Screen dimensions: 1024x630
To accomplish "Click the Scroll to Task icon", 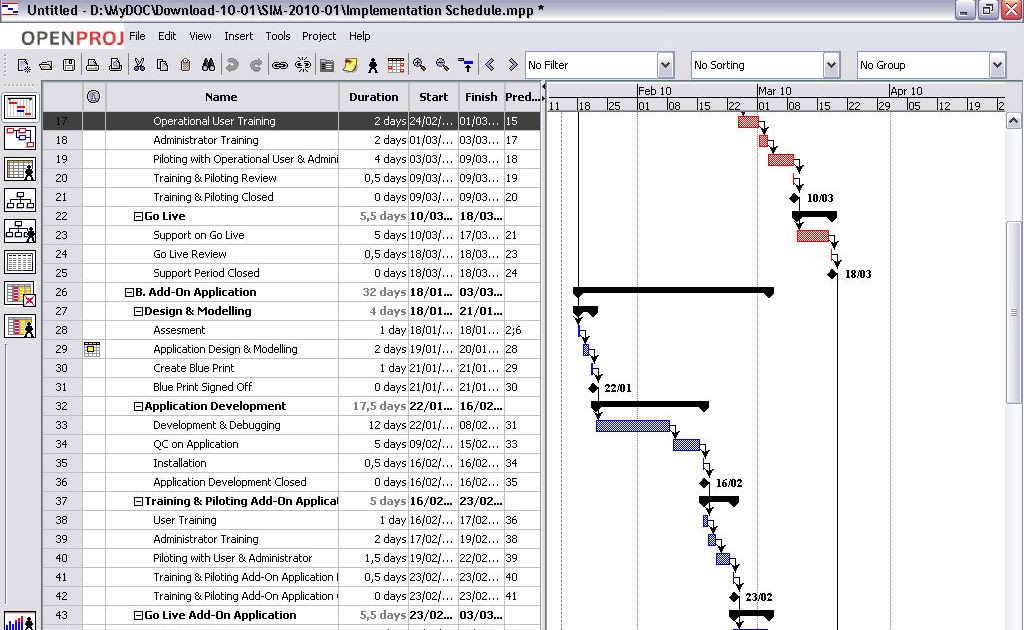I will [466, 65].
